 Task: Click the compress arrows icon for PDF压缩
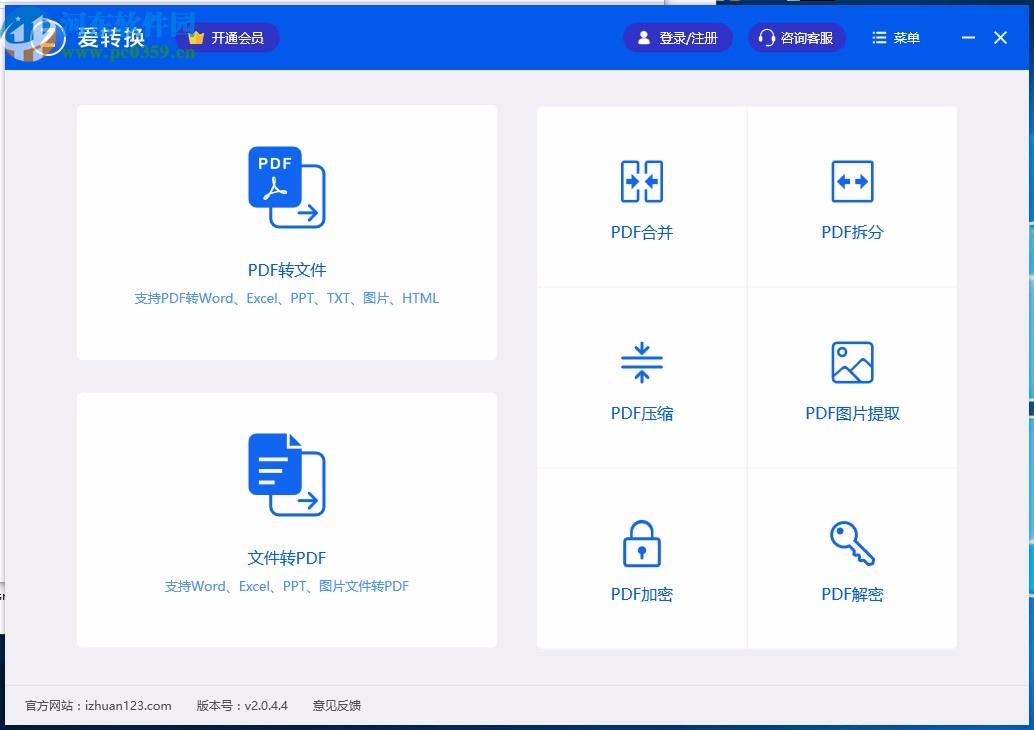(641, 361)
